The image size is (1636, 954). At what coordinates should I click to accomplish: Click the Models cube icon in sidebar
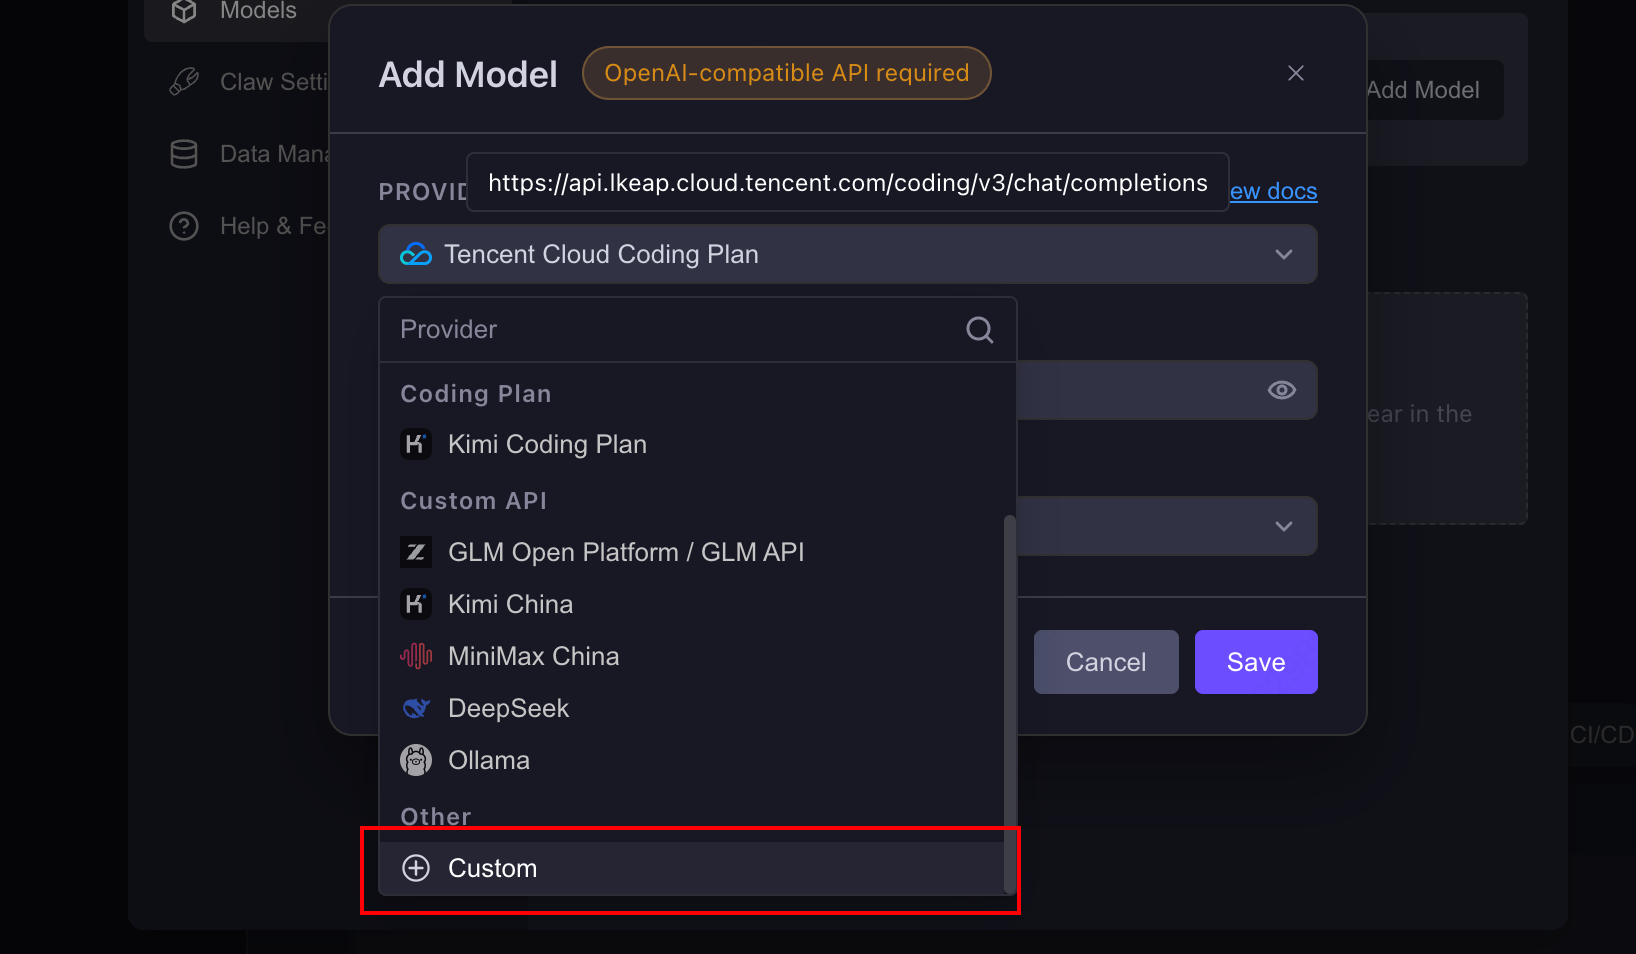(184, 11)
